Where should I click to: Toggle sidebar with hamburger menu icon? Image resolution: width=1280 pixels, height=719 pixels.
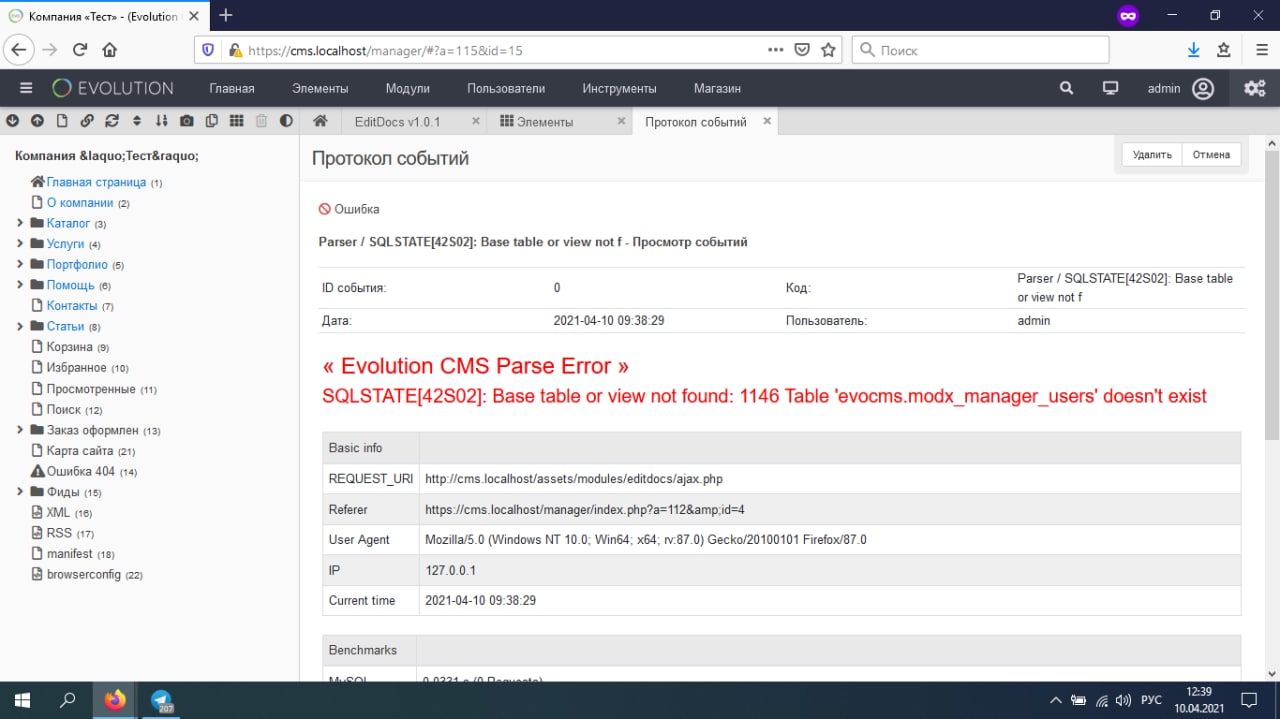pyautogui.click(x=26, y=88)
